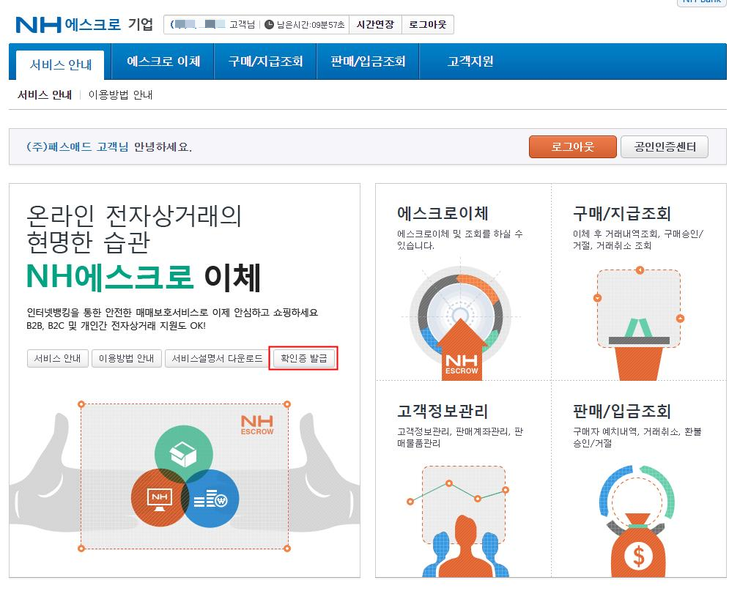
Task: Click the clock icon beside 남은시간
Action: (x=269, y=25)
